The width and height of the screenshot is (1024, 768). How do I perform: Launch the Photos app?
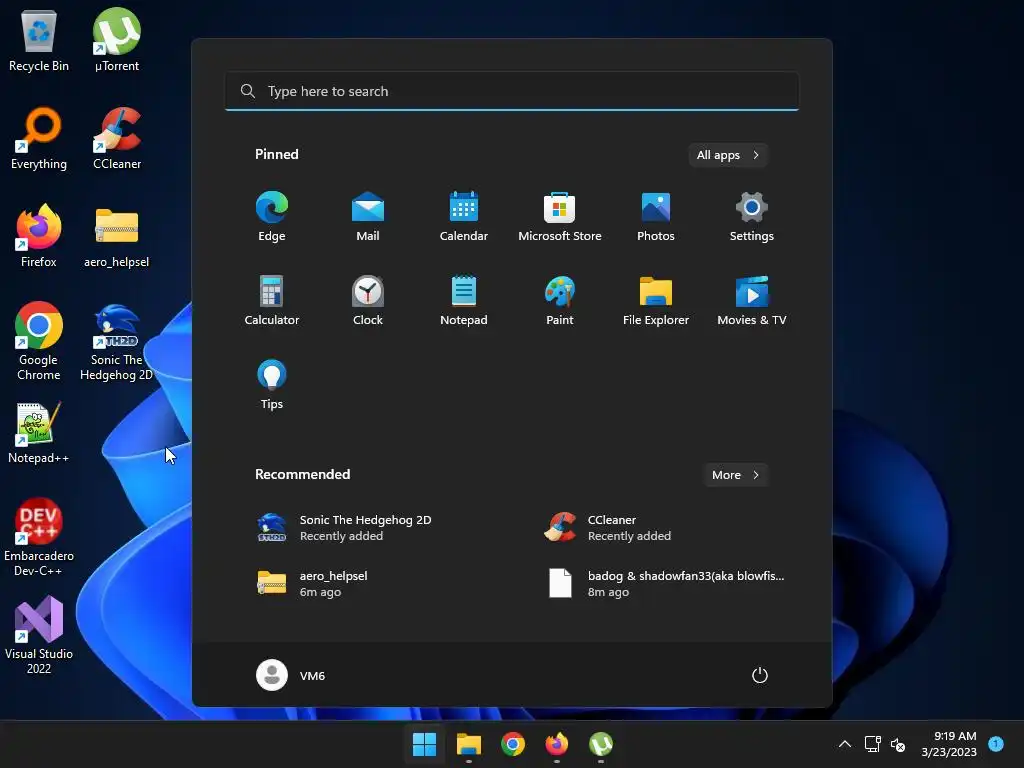pos(656,216)
